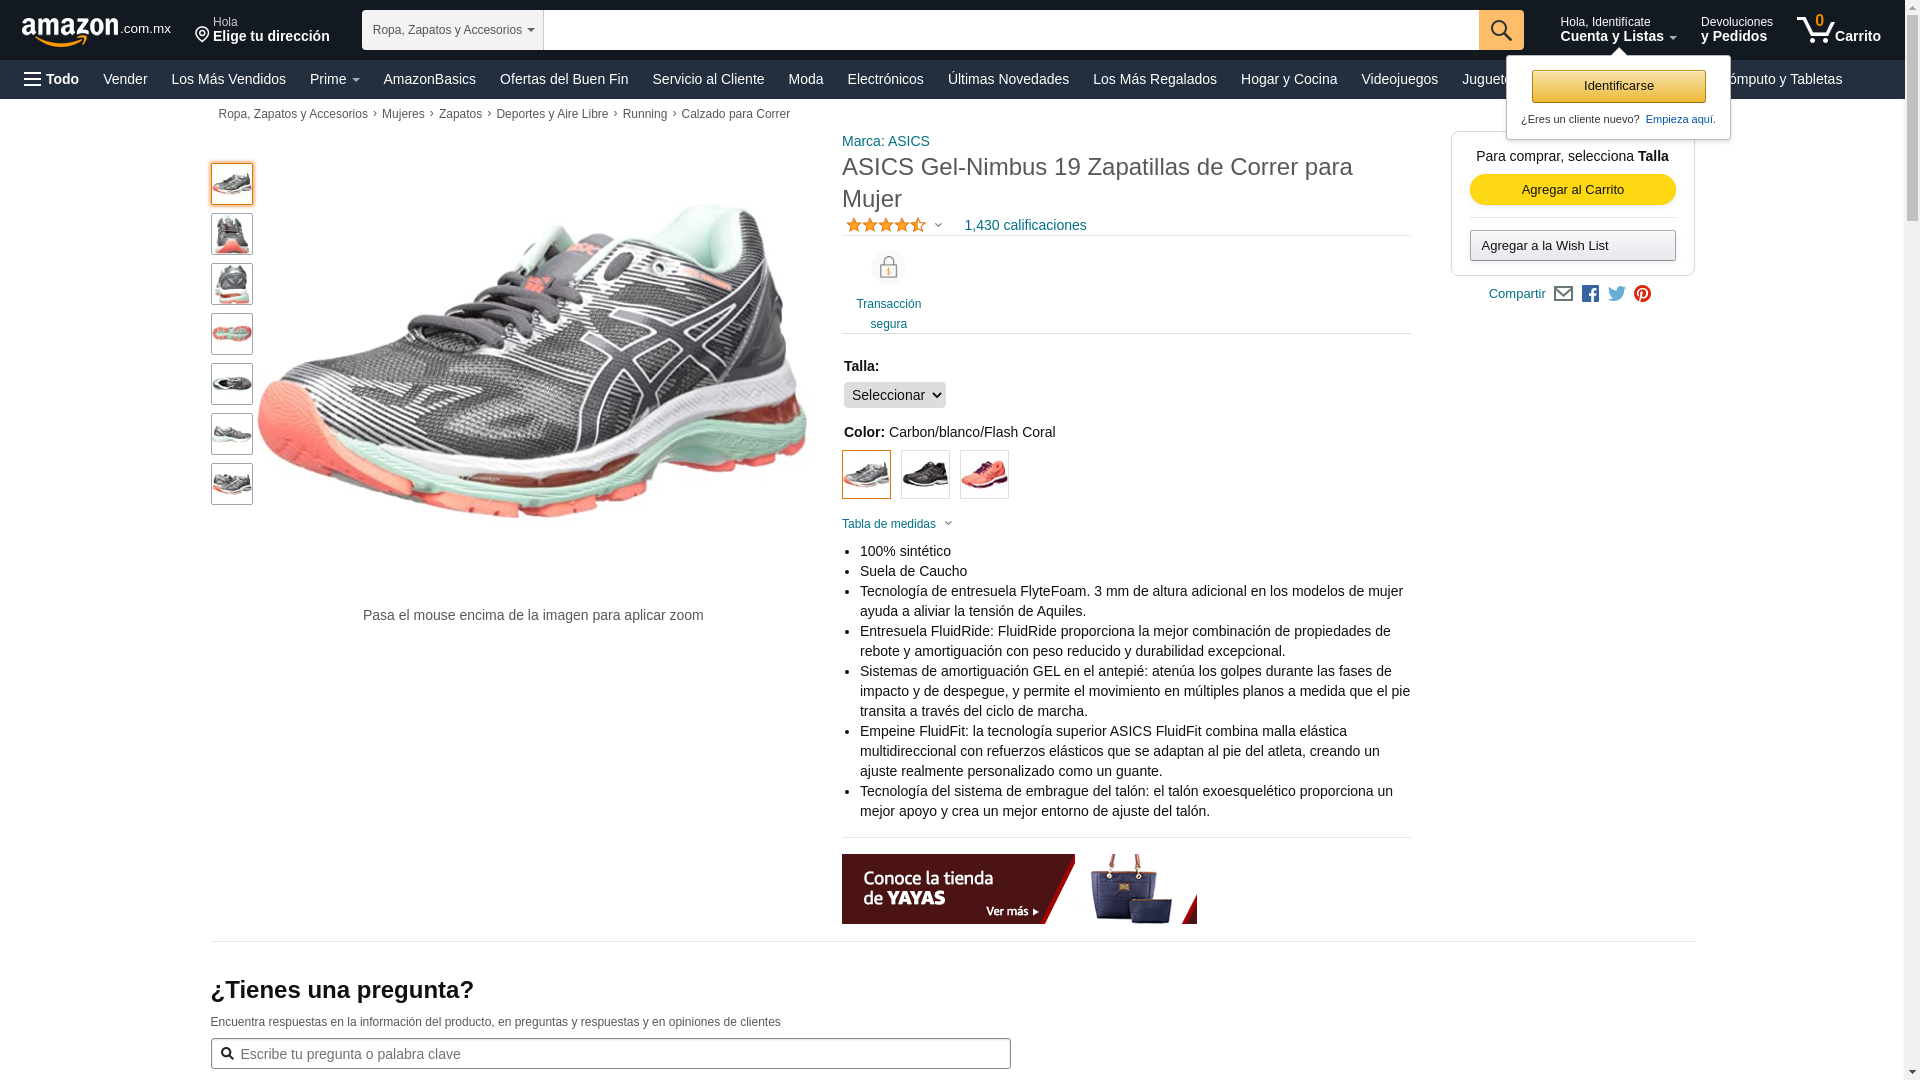Click the Amazon.com.mx logo
This screenshot has width=1920, height=1080.
(x=96, y=31)
